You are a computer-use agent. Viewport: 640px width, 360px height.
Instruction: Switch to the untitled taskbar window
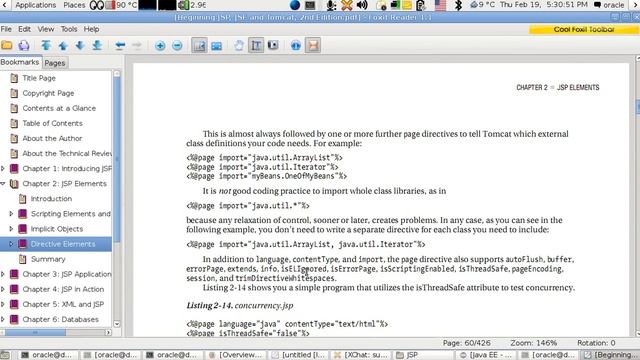click(x=298, y=355)
